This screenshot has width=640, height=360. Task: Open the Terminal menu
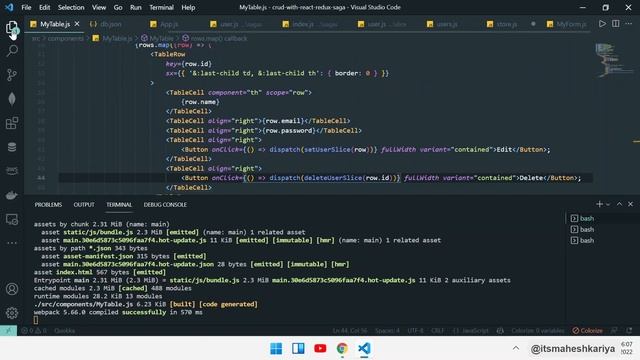click(x=161, y=7)
